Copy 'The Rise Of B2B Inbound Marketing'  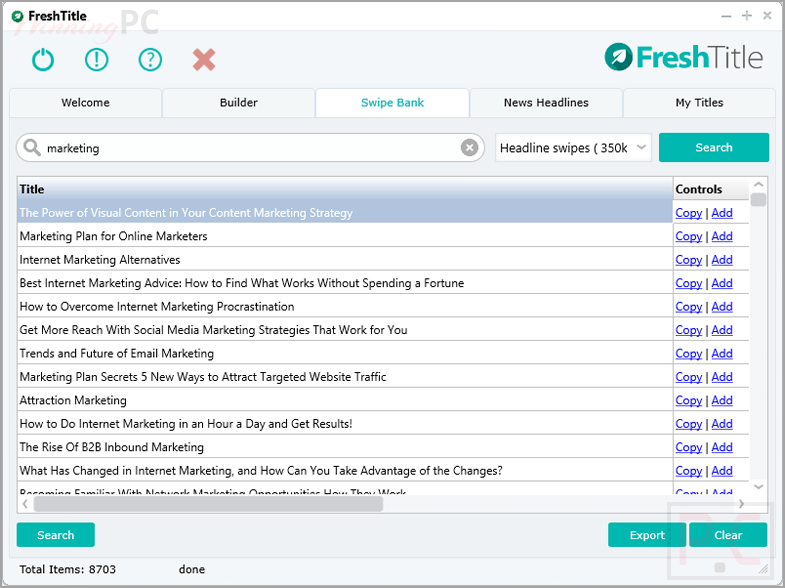click(x=688, y=447)
